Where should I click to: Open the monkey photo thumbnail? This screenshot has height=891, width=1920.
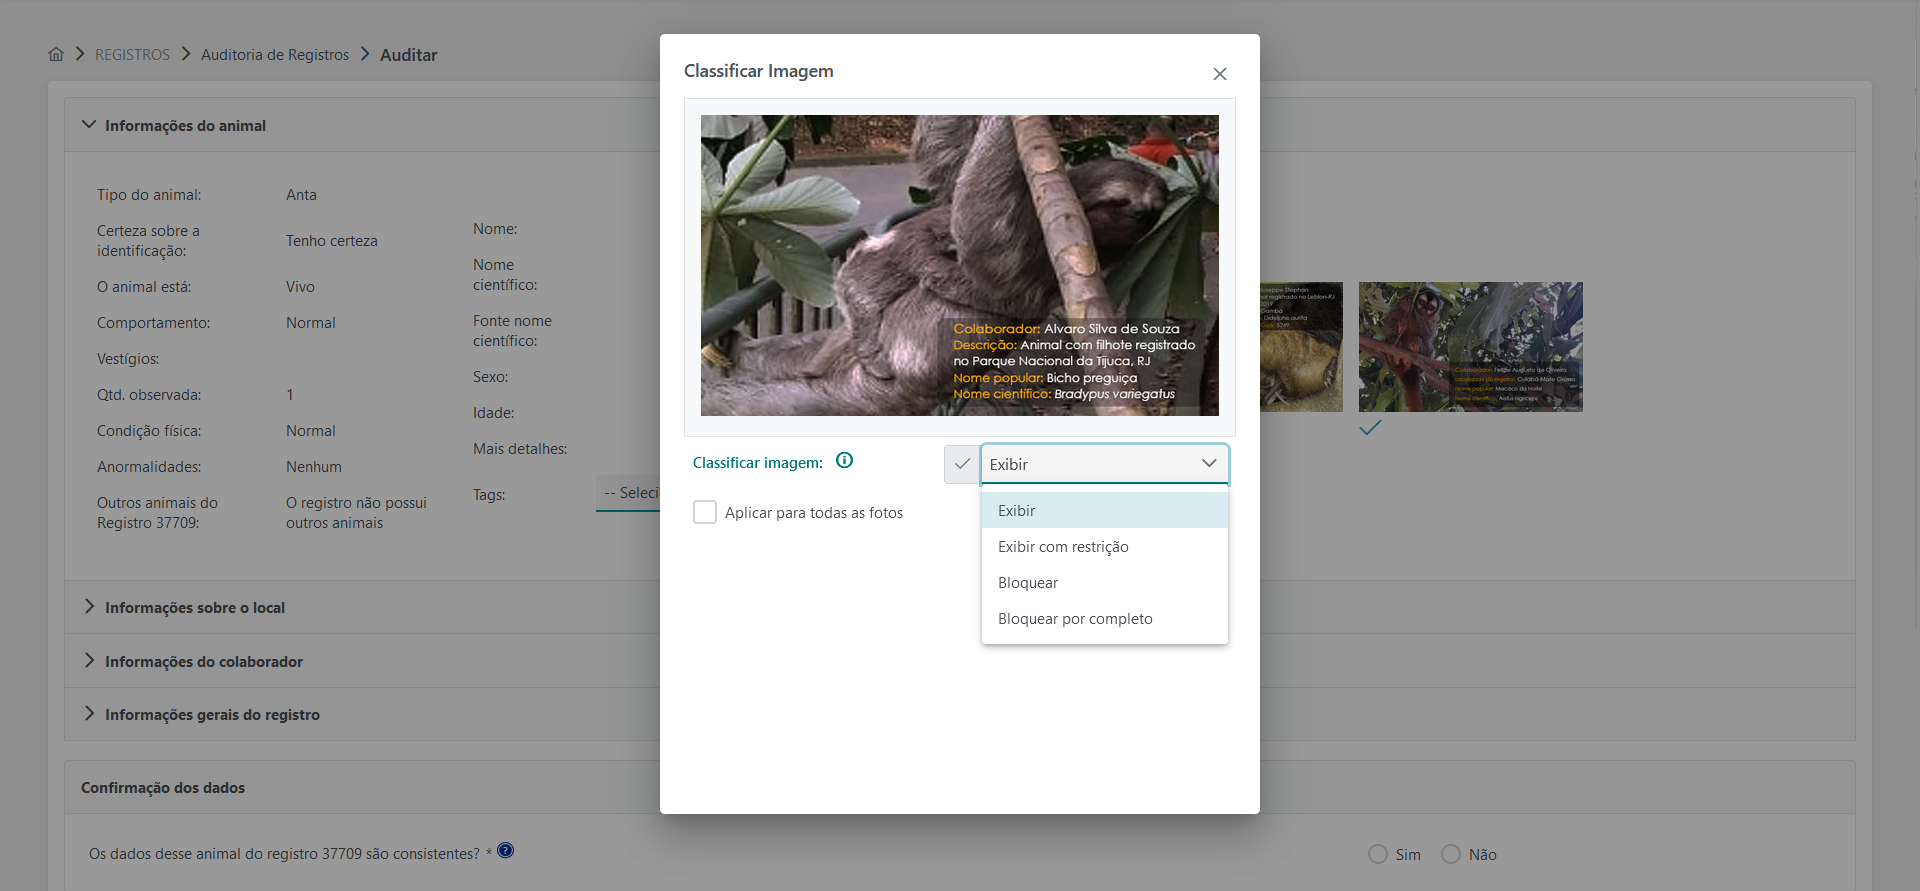tap(1470, 347)
